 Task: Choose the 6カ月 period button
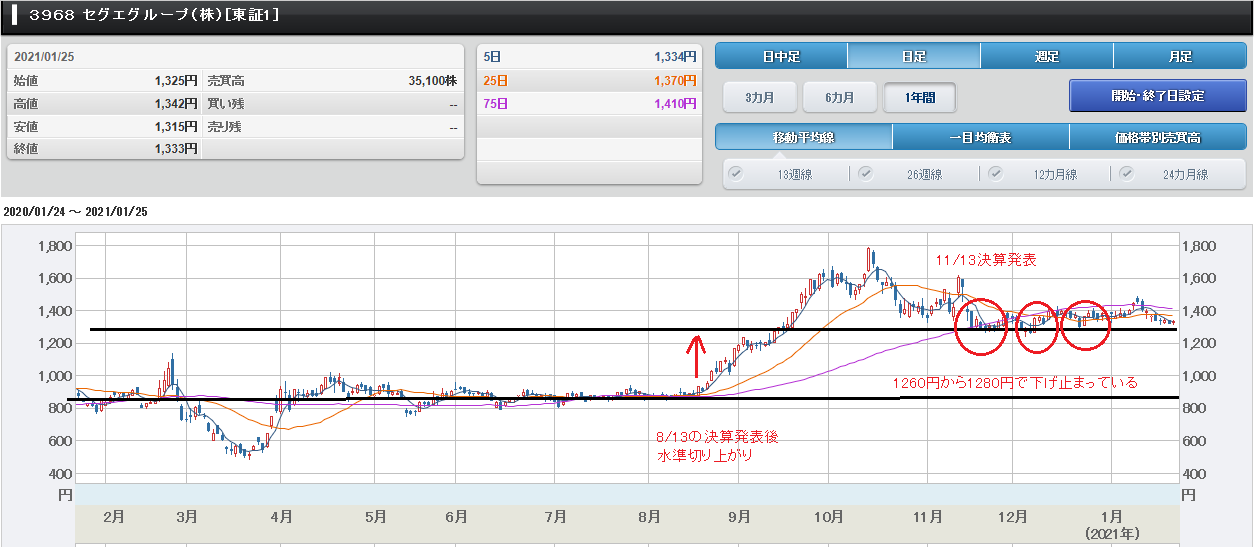(840, 97)
